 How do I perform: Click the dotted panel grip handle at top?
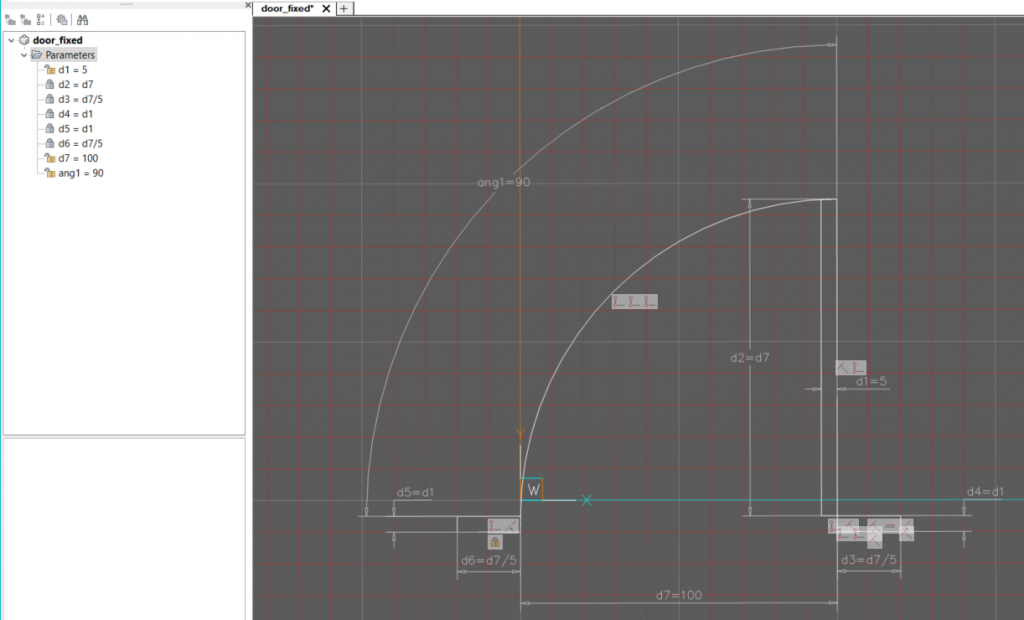tap(127, 4)
